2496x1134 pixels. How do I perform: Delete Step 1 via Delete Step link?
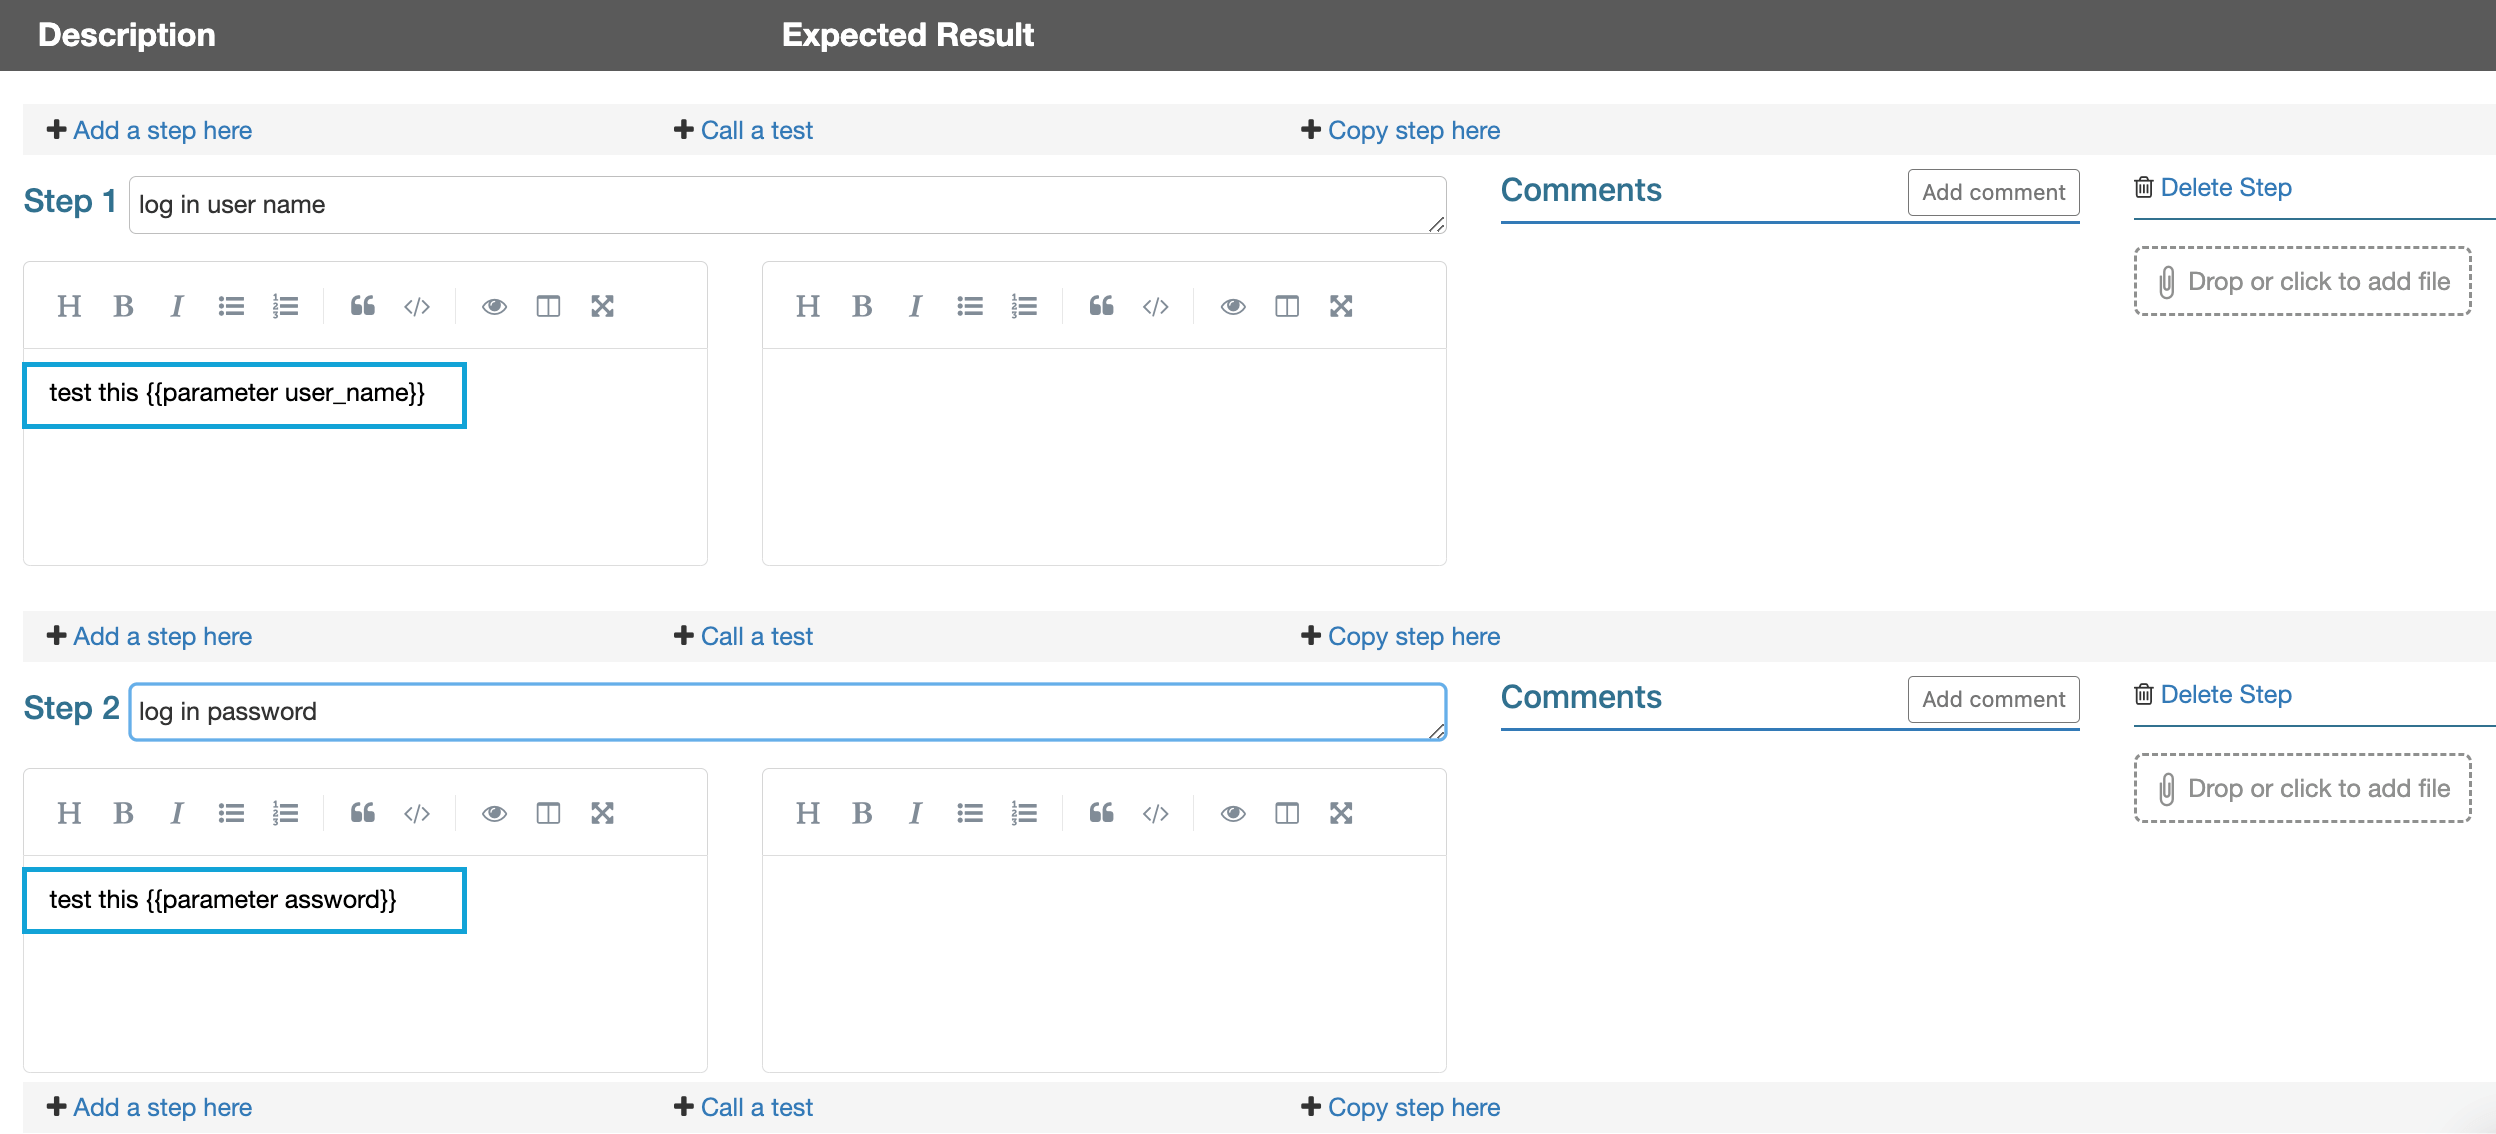tap(2225, 187)
